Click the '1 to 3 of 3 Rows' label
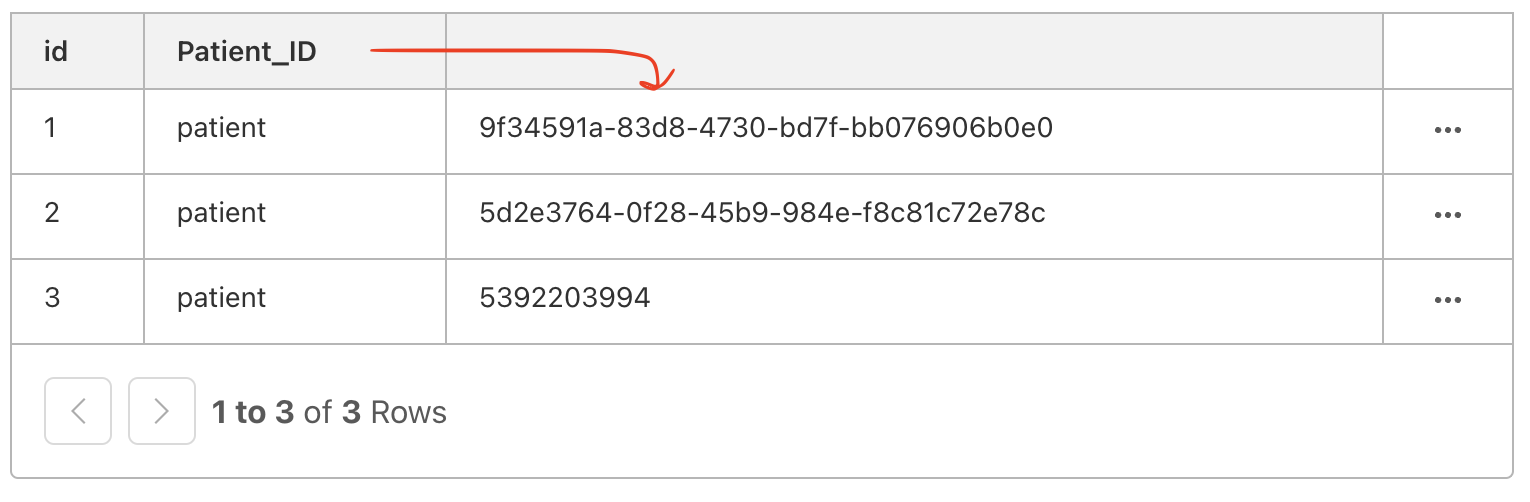 [x=329, y=412]
